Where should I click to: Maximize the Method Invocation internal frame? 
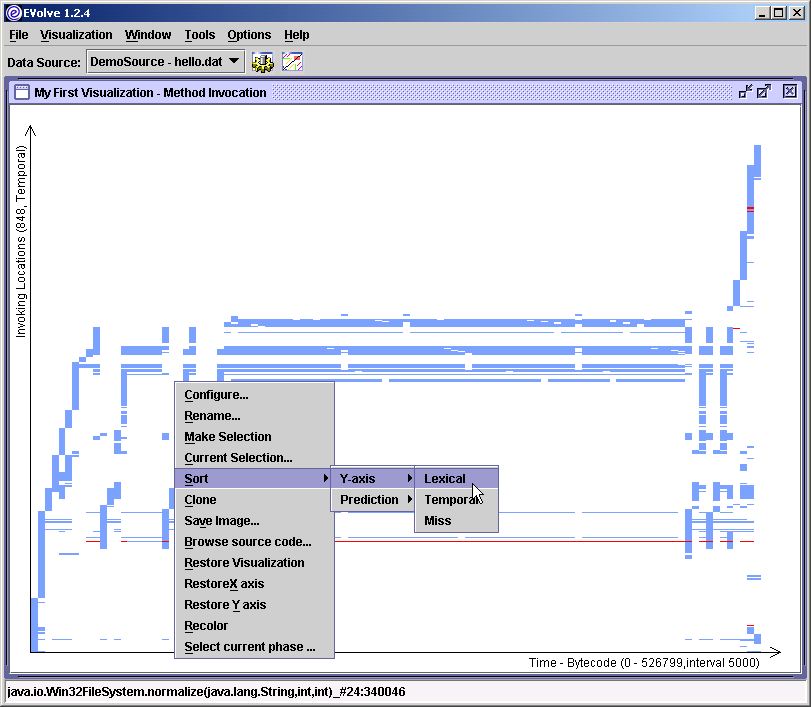click(x=764, y=92)
